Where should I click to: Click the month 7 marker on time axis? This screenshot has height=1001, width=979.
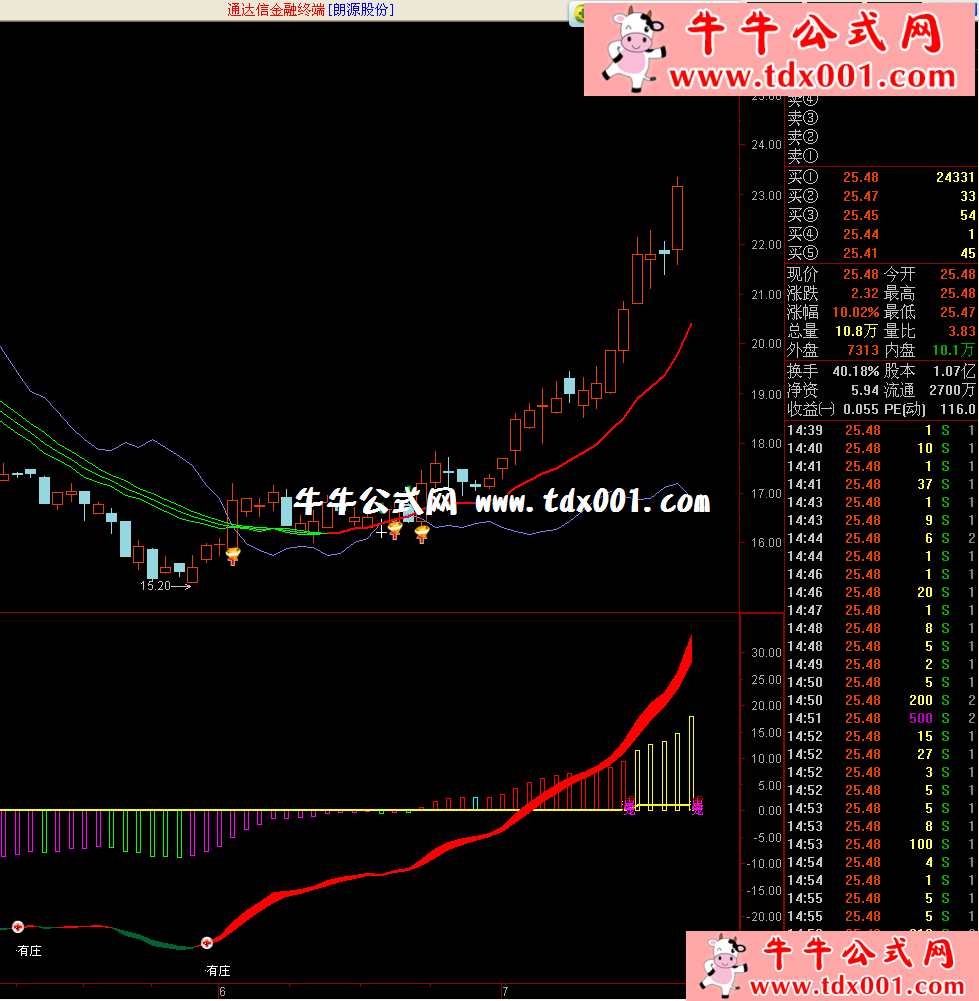(506, 991)
